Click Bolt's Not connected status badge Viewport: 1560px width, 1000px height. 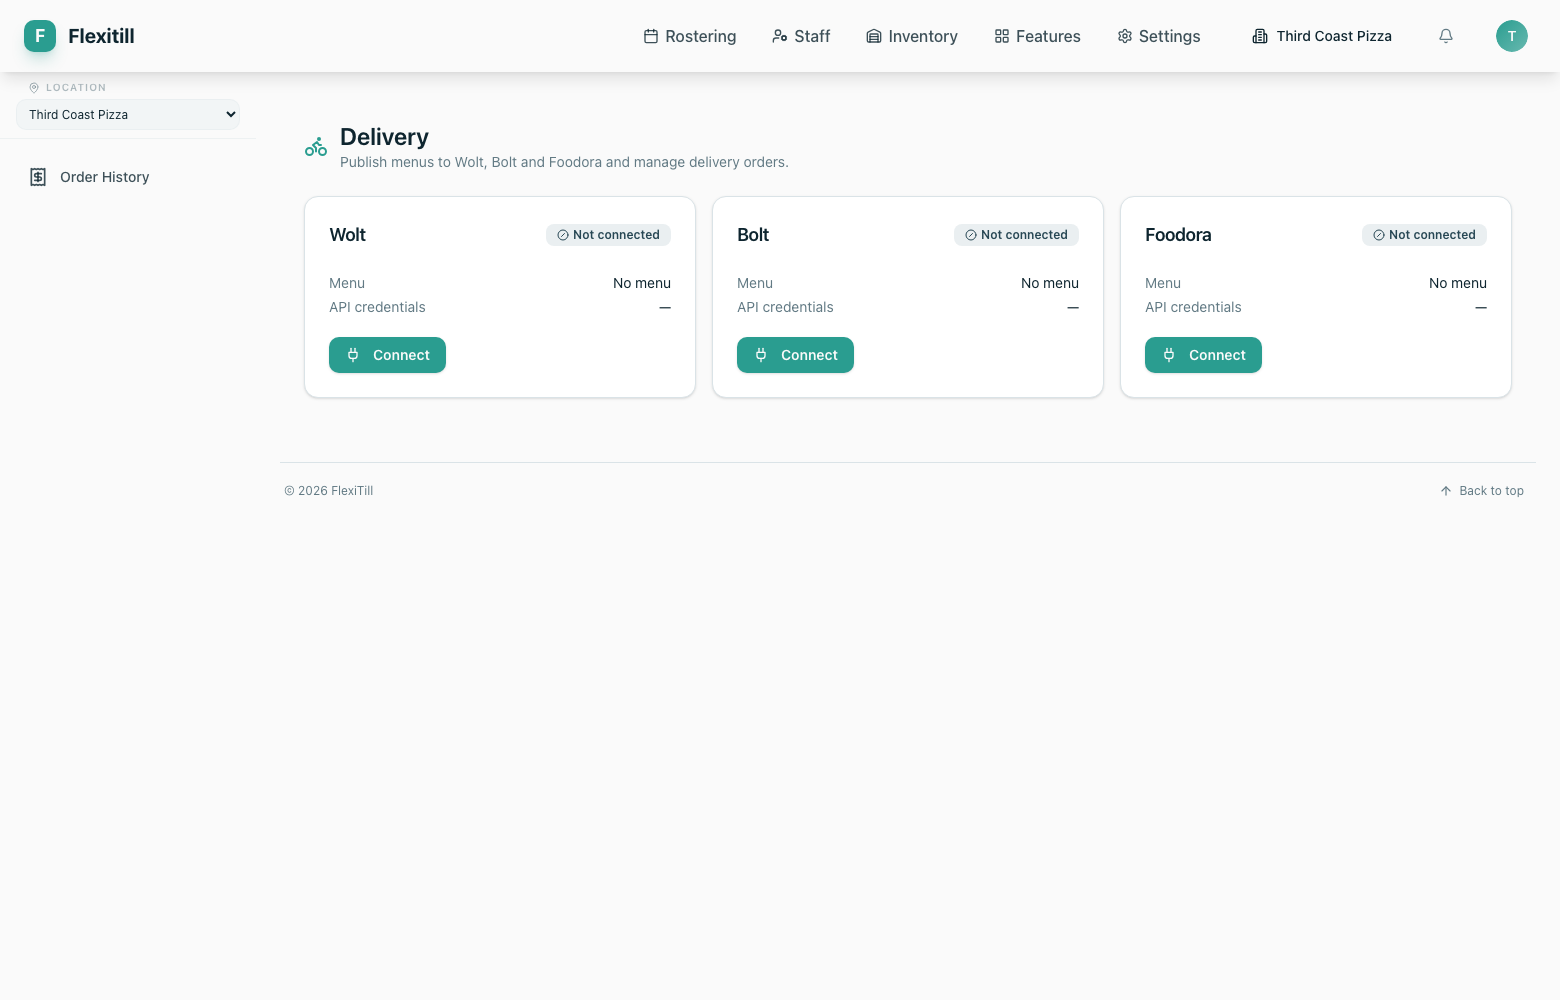coord(1016,235)
